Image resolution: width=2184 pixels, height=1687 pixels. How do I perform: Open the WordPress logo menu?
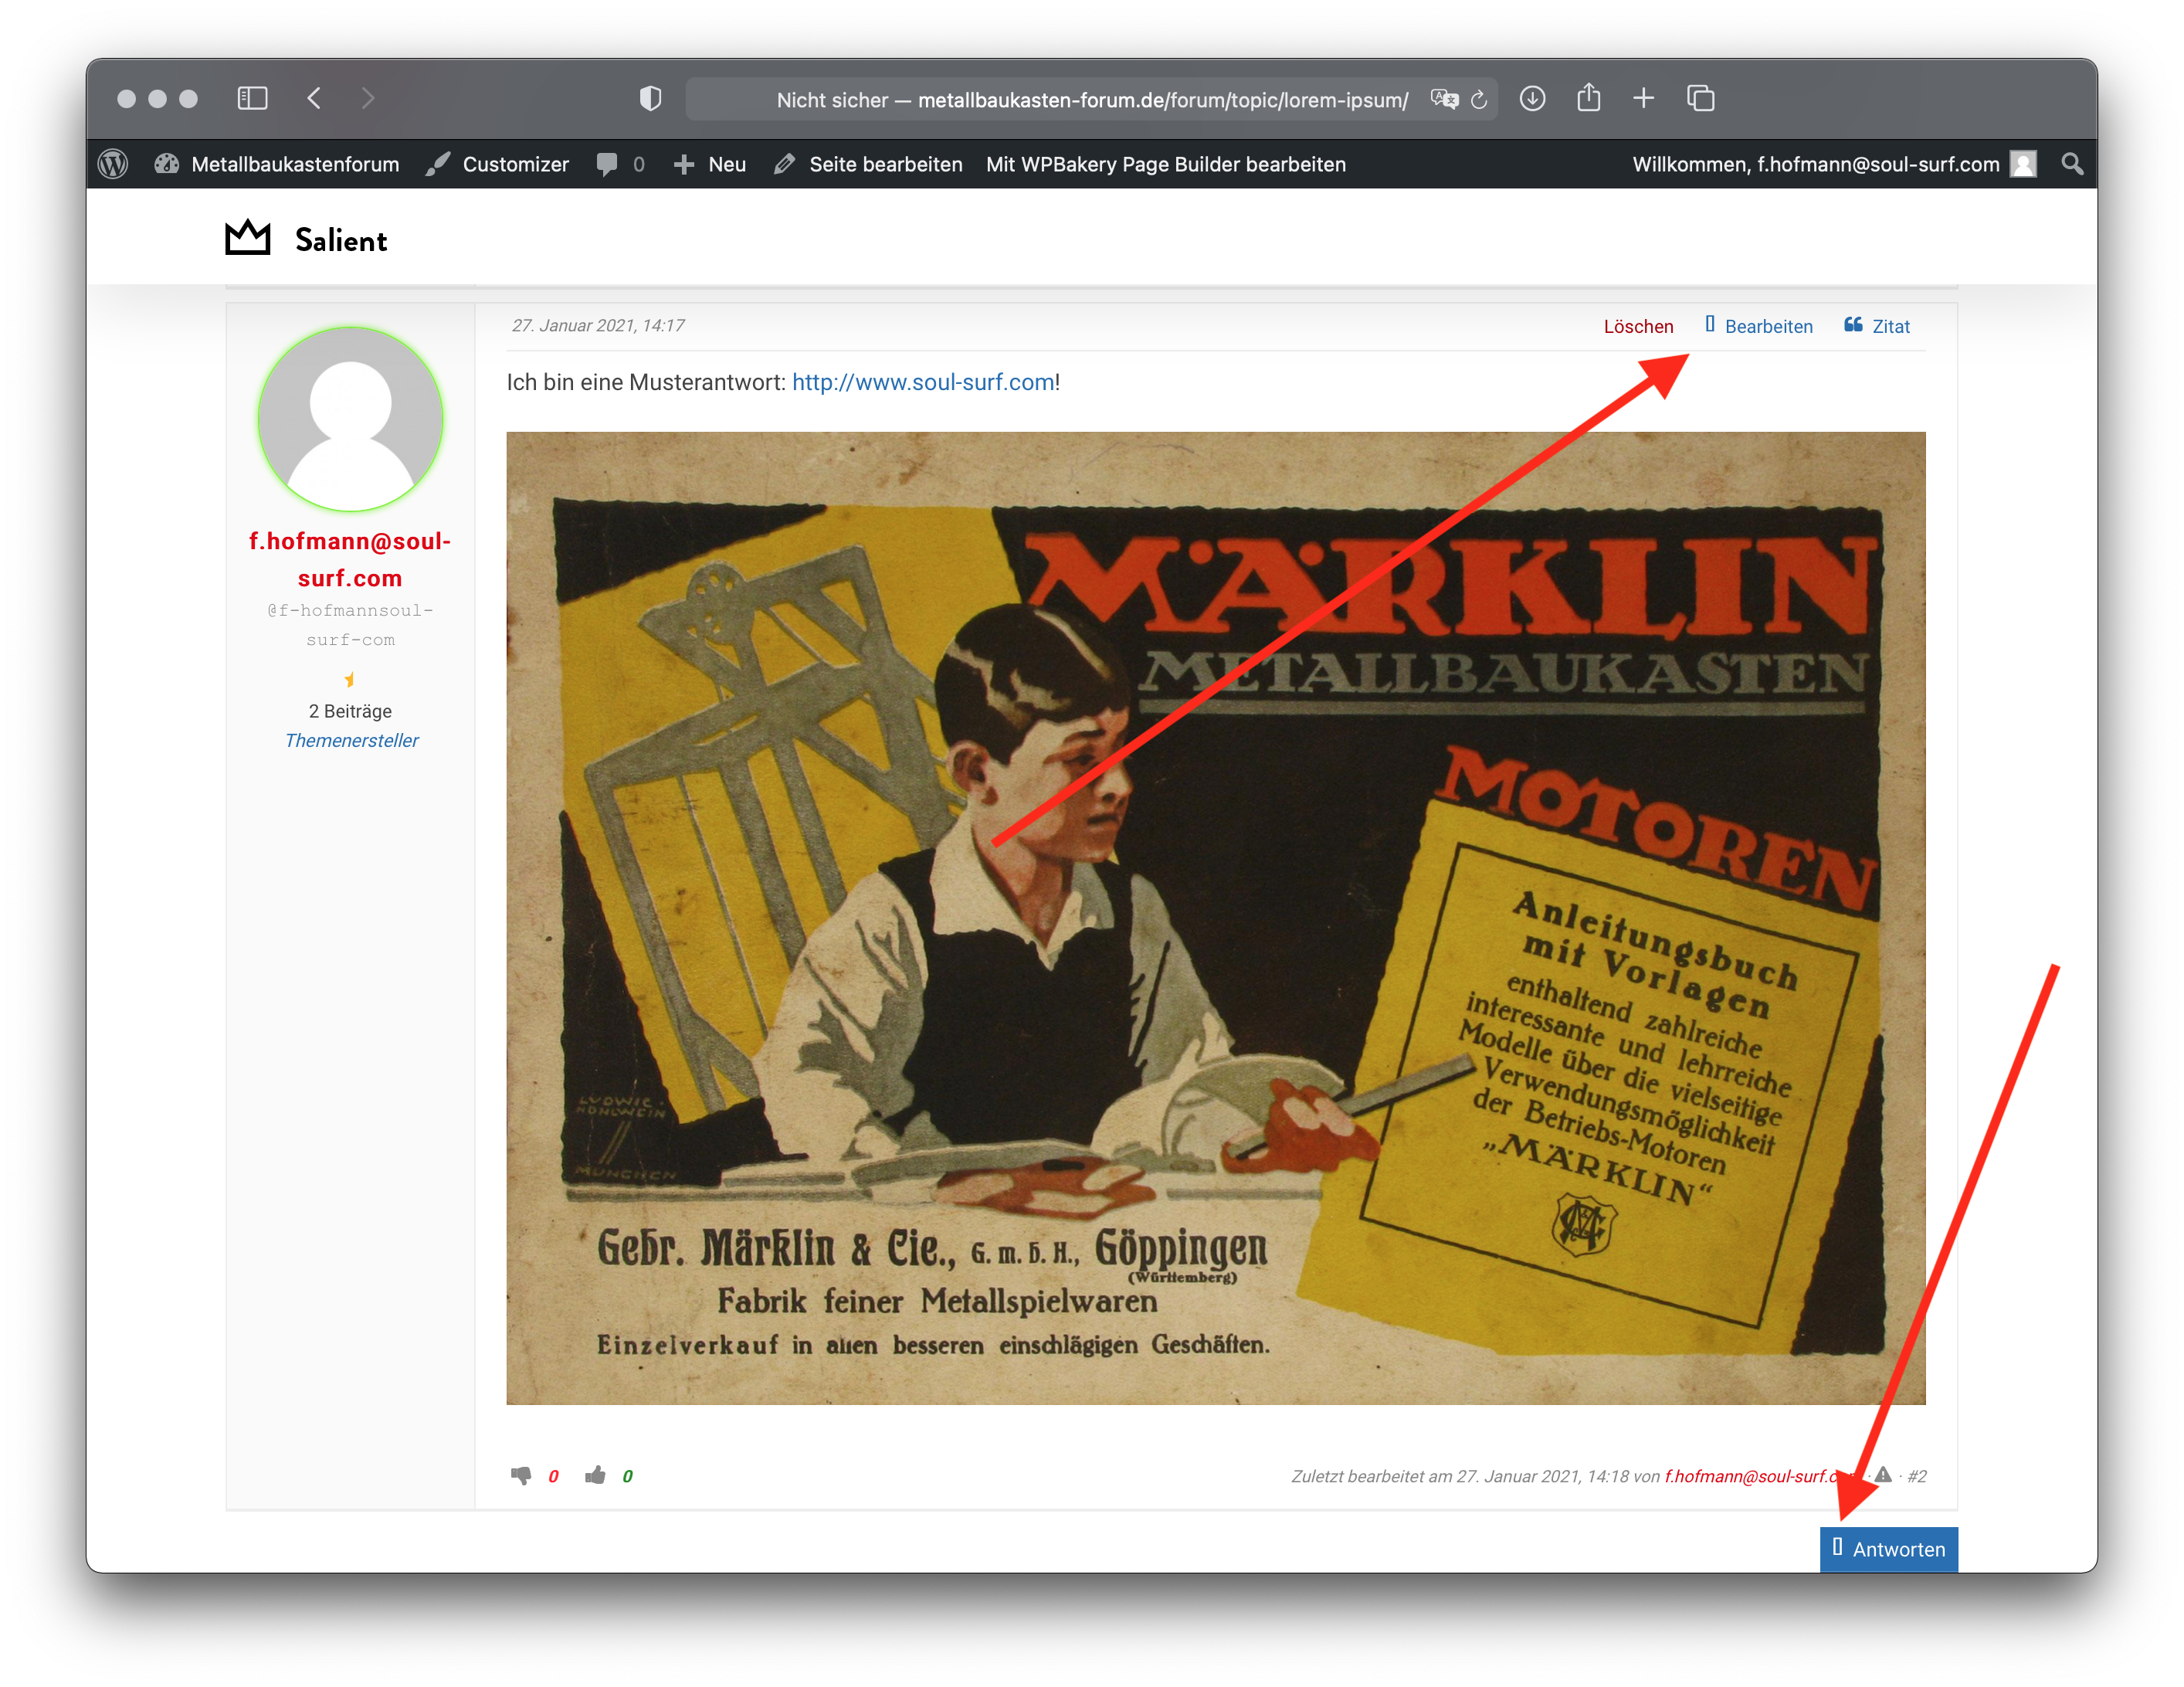coord(113,164)
